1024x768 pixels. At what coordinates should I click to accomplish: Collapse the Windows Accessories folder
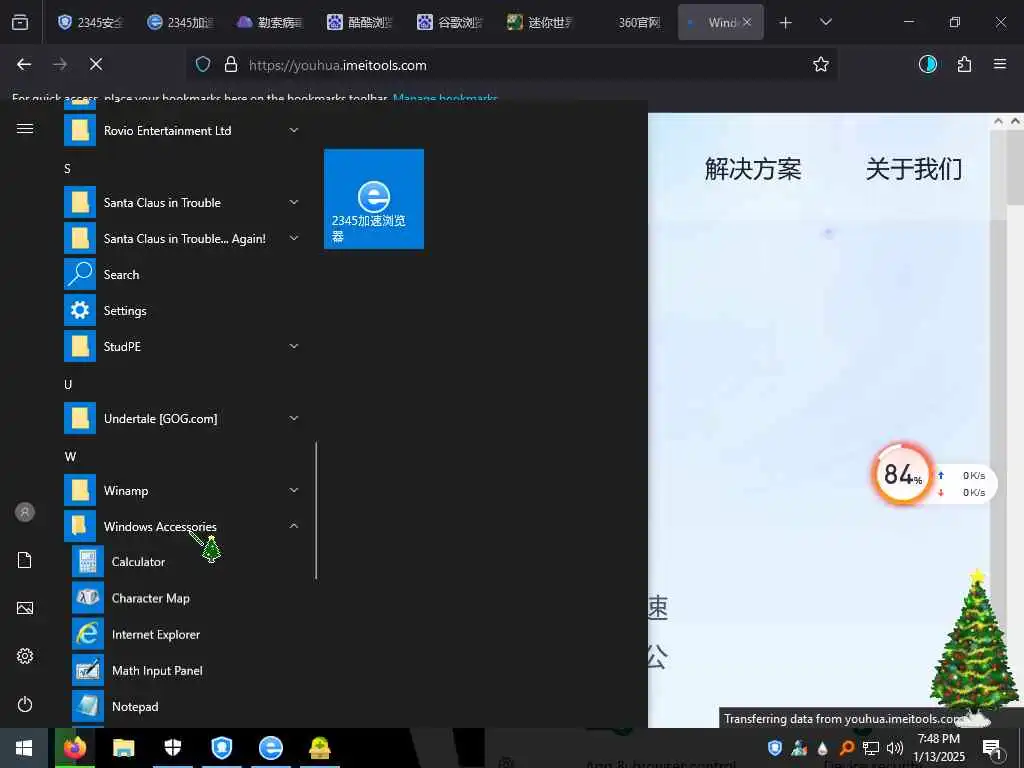click(x=186, y=526)
